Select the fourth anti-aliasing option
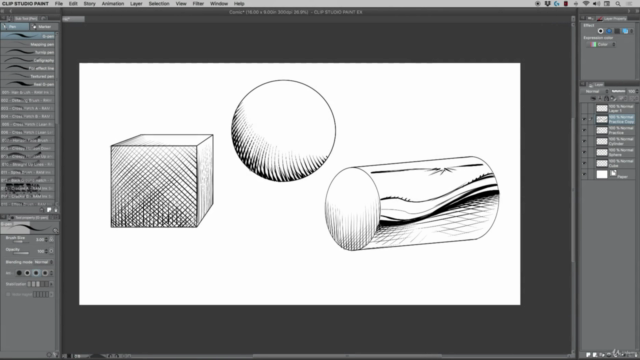The image size is (640, 360). (45, 273)
